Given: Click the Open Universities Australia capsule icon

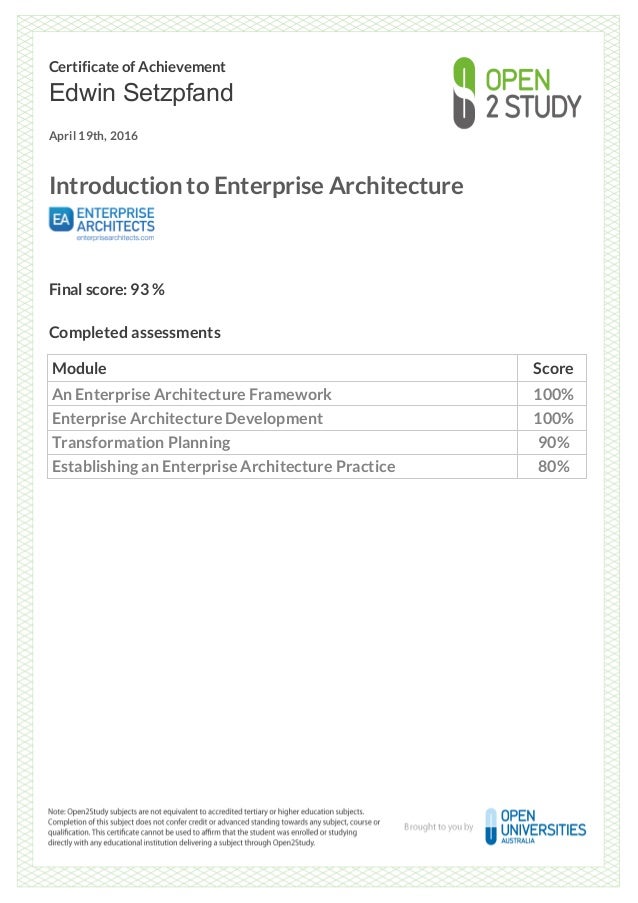Looking at the screenshot, I should coord(491,826).
